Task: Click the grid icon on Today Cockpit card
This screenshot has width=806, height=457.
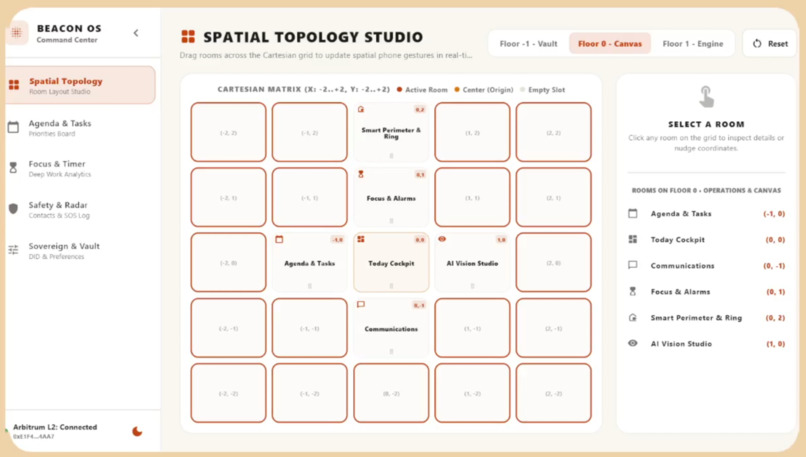Action: pyautogui.click(x=361, y=240)
